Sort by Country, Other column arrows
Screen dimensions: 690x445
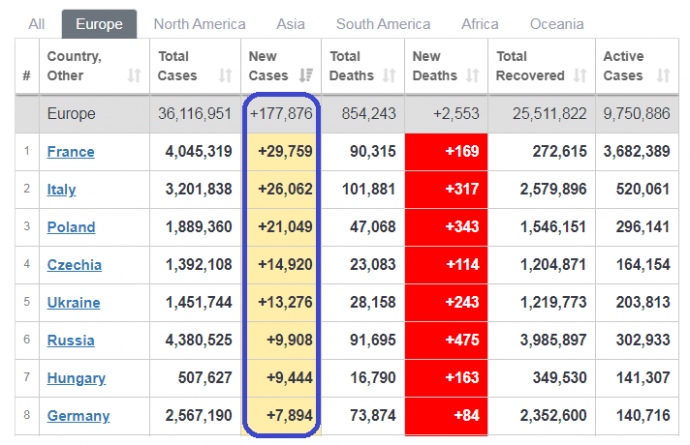tap(134, 76)
